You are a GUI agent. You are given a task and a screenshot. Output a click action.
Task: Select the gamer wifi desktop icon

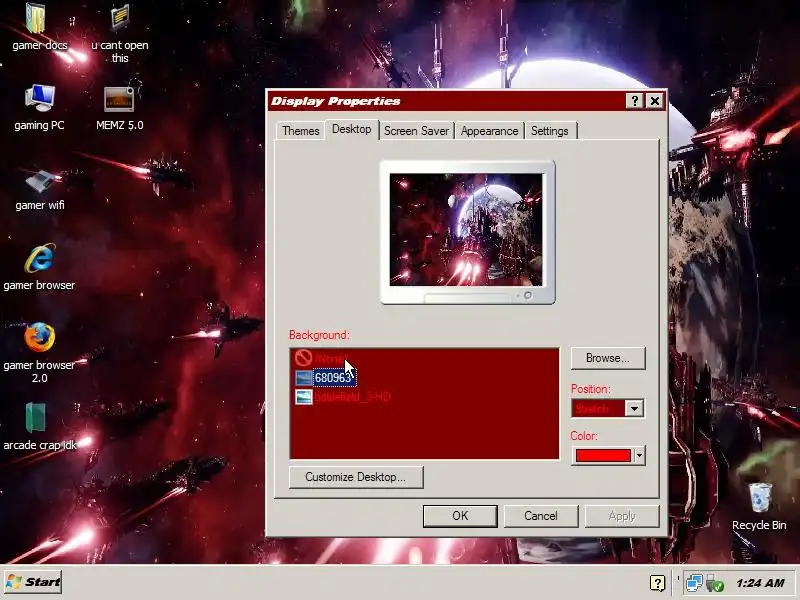coord(40,180)
